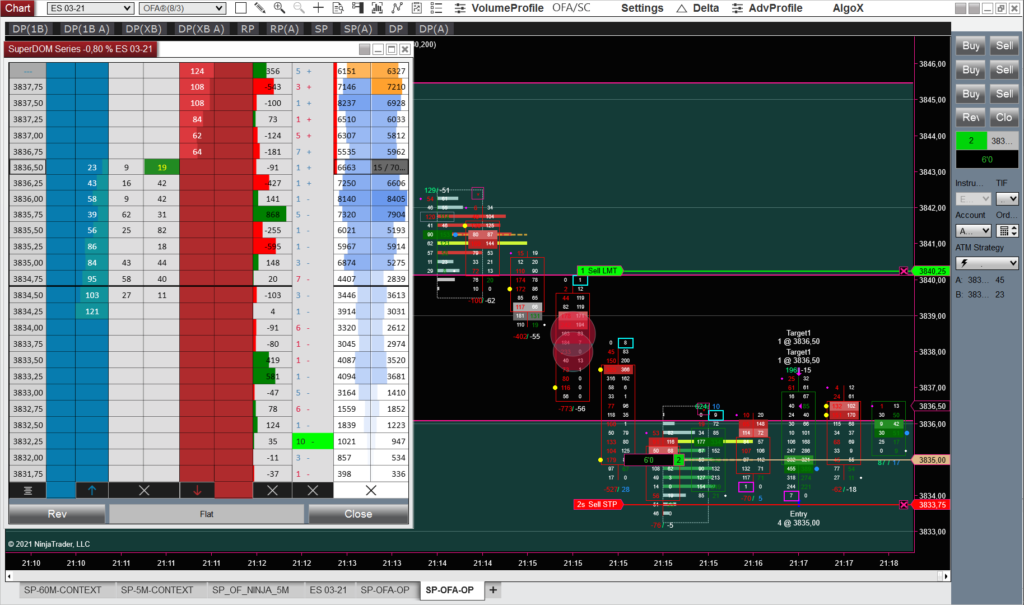Open the OFA®(8/3) interval dropdown
This screenshot has width=1024, height=605.
[182, 8]
